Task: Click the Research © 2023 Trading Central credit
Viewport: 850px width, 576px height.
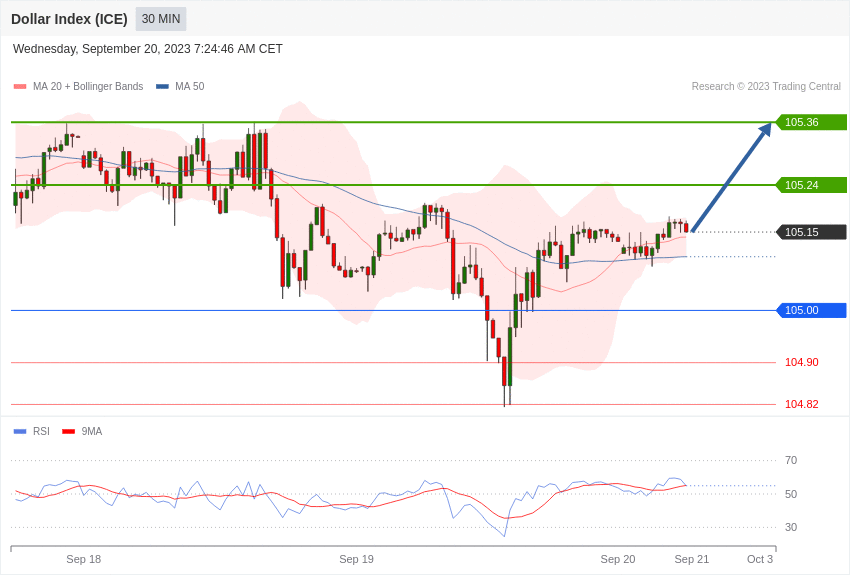Action: click(x=766, y=86)
